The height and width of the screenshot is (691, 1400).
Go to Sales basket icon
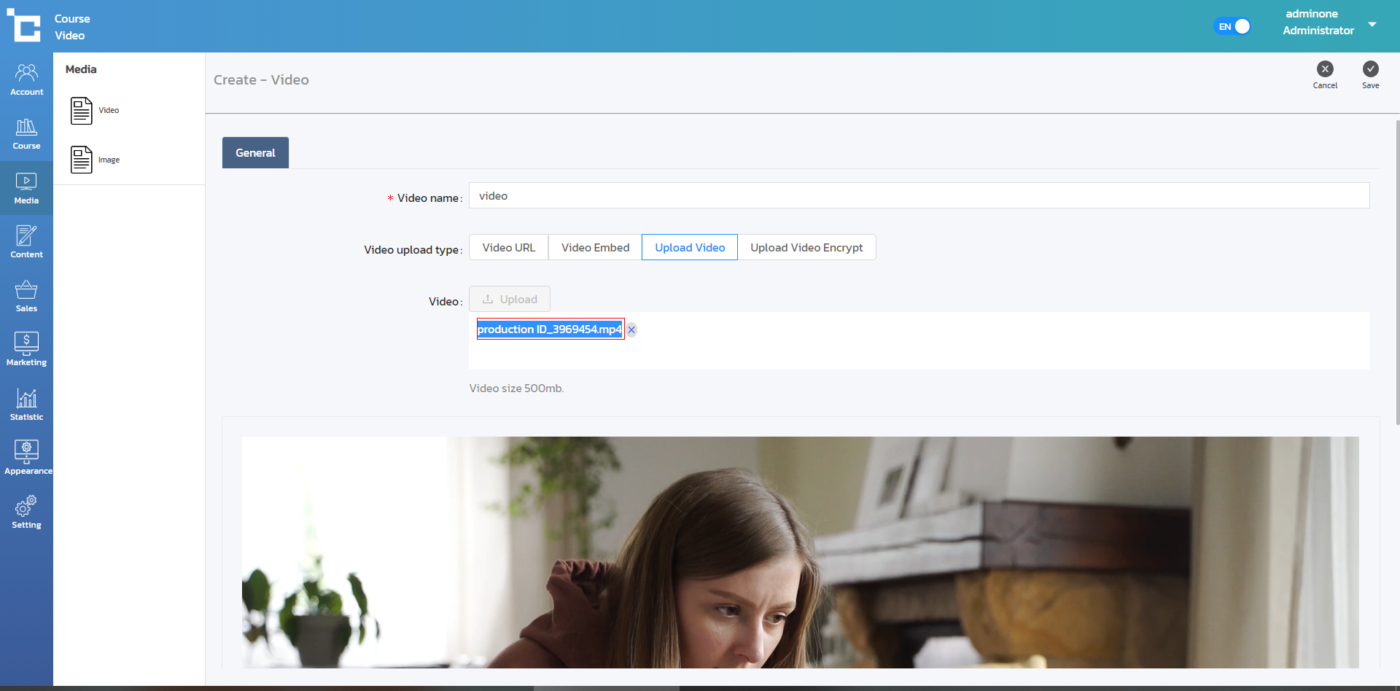(26, 294)
